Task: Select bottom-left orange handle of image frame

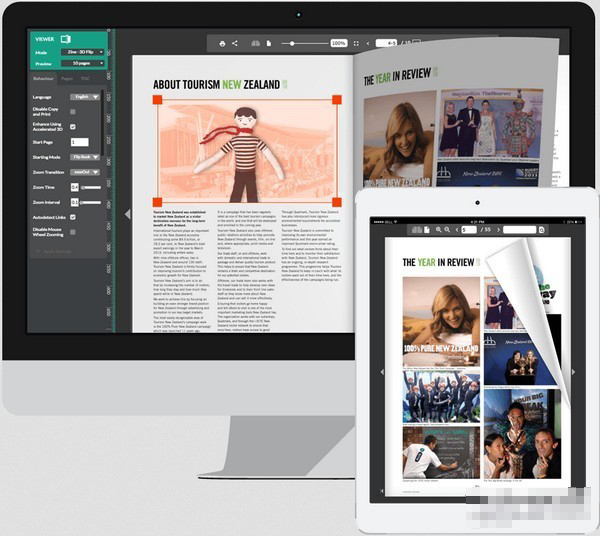Action: click(x=158, y=202)
